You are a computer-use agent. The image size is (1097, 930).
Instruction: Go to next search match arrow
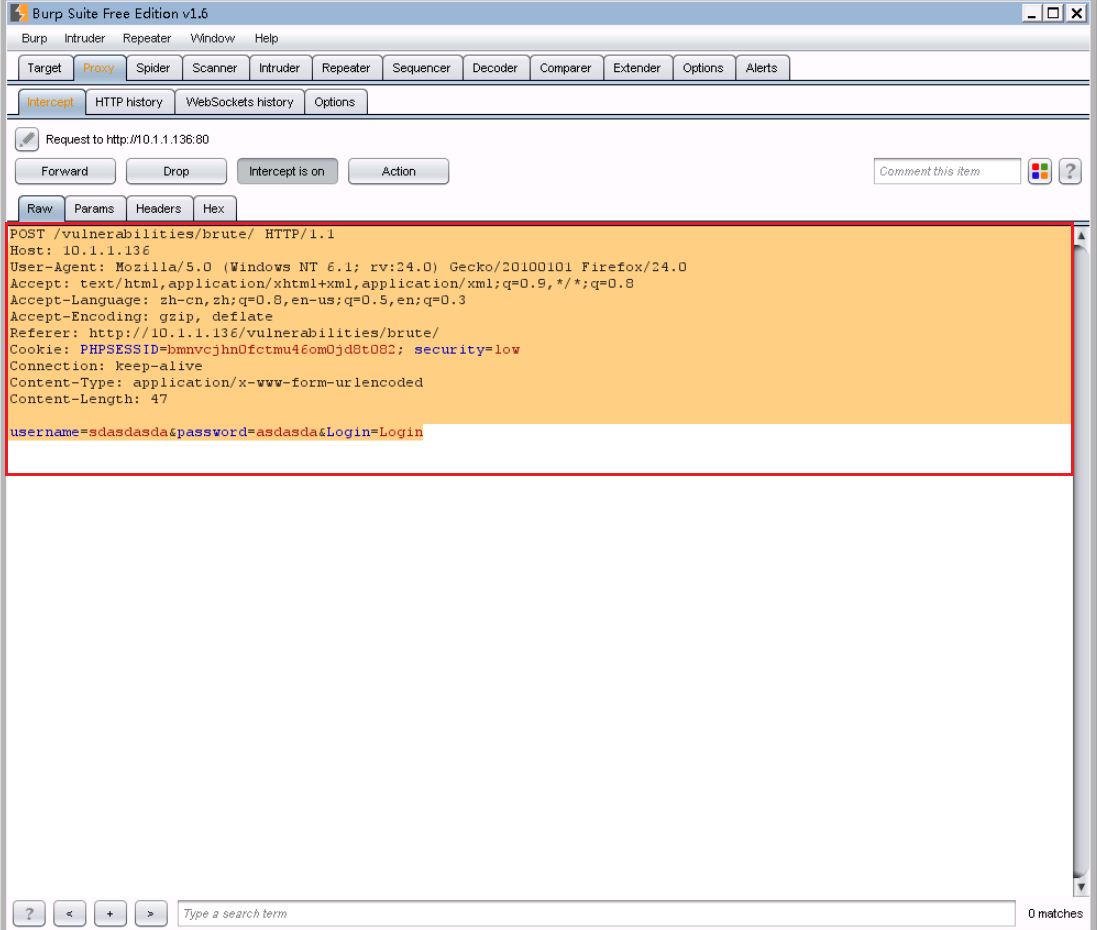coord(150,913)
